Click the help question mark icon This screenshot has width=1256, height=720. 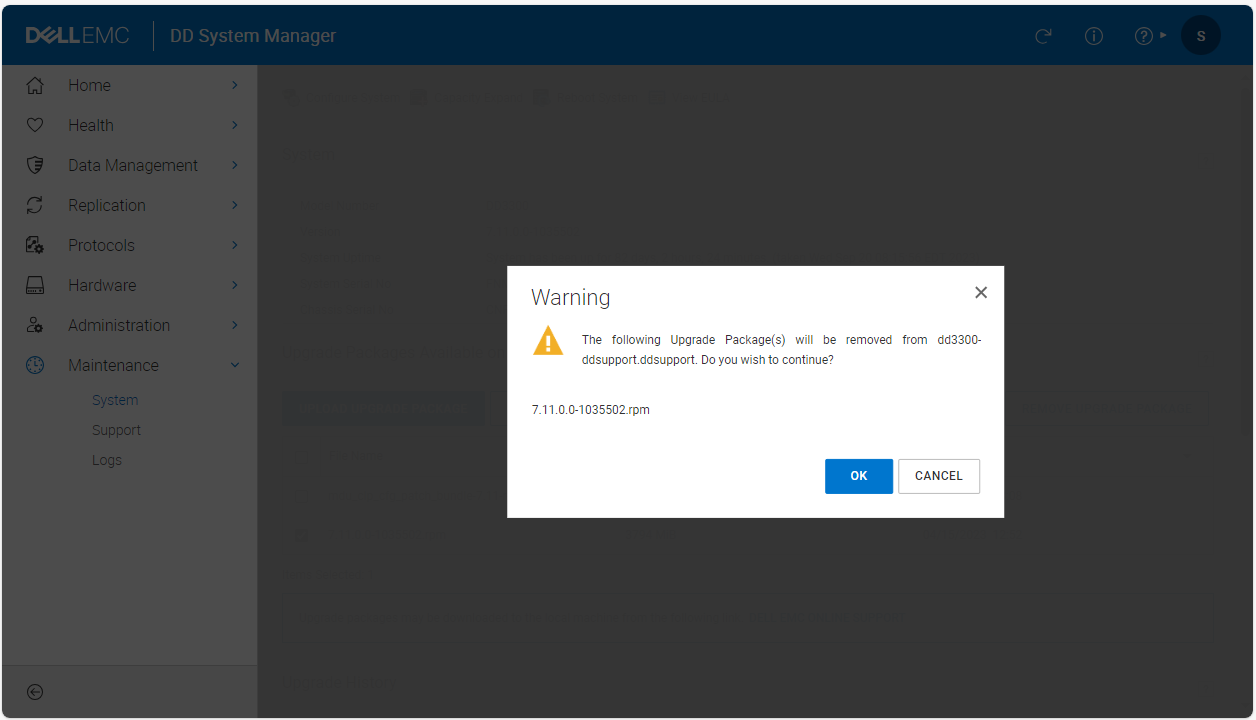coord(1142,36)
